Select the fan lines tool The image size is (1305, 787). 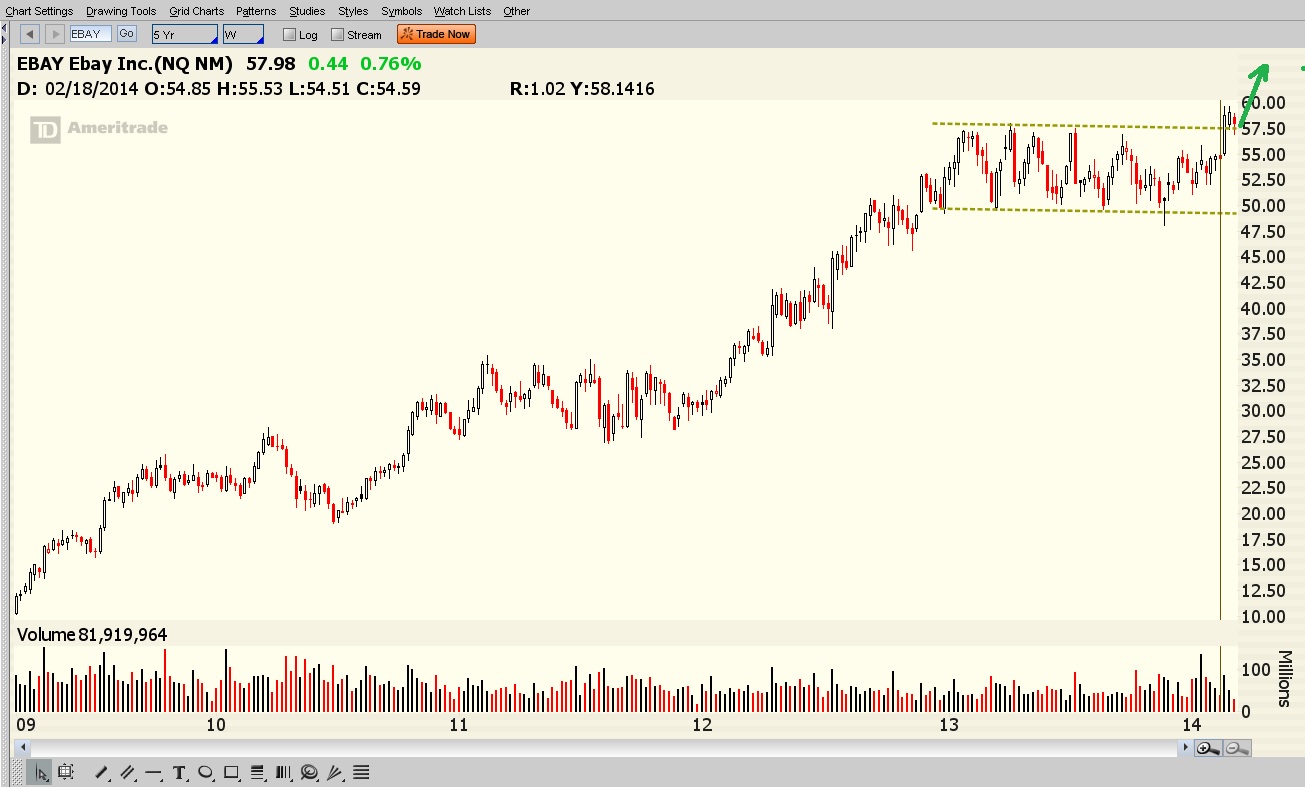(335, 772)
